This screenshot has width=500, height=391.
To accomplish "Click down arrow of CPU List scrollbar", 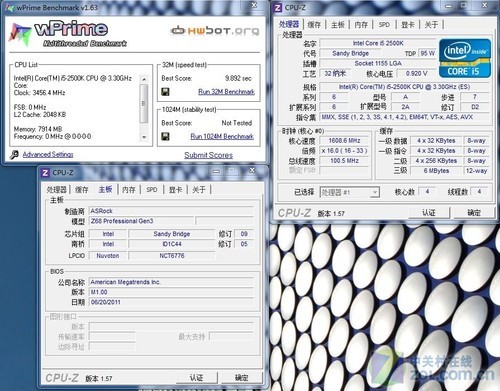I will pyautogui.click(x=144, y=137).
